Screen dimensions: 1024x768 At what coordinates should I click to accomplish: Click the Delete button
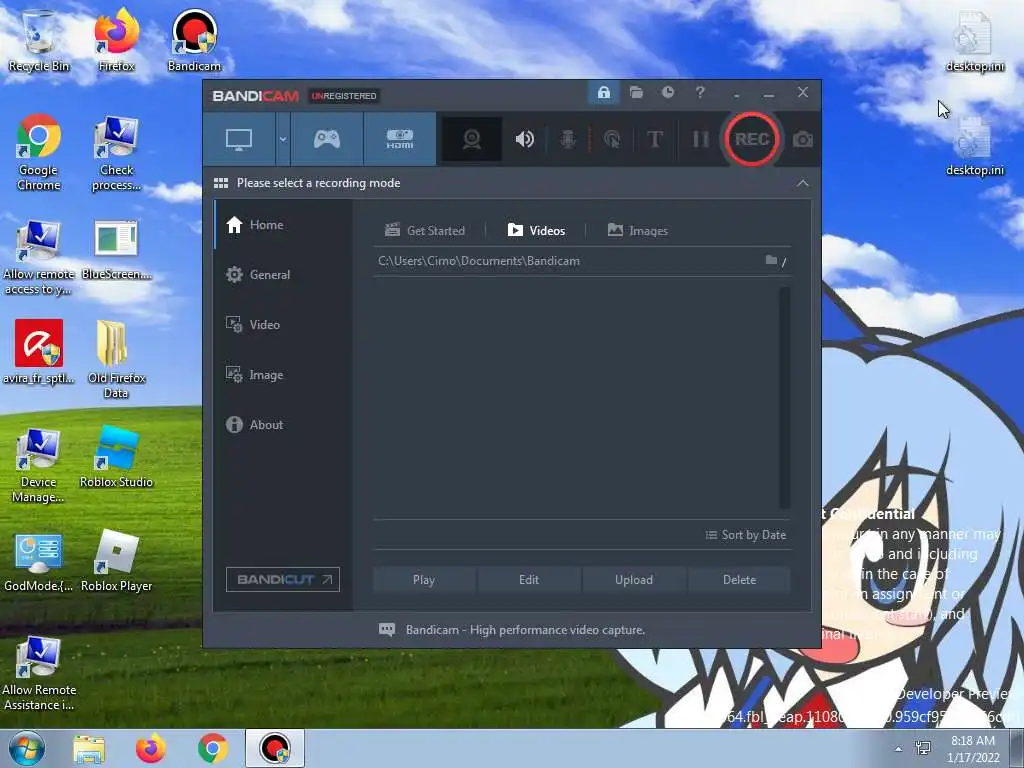(739, 580)
